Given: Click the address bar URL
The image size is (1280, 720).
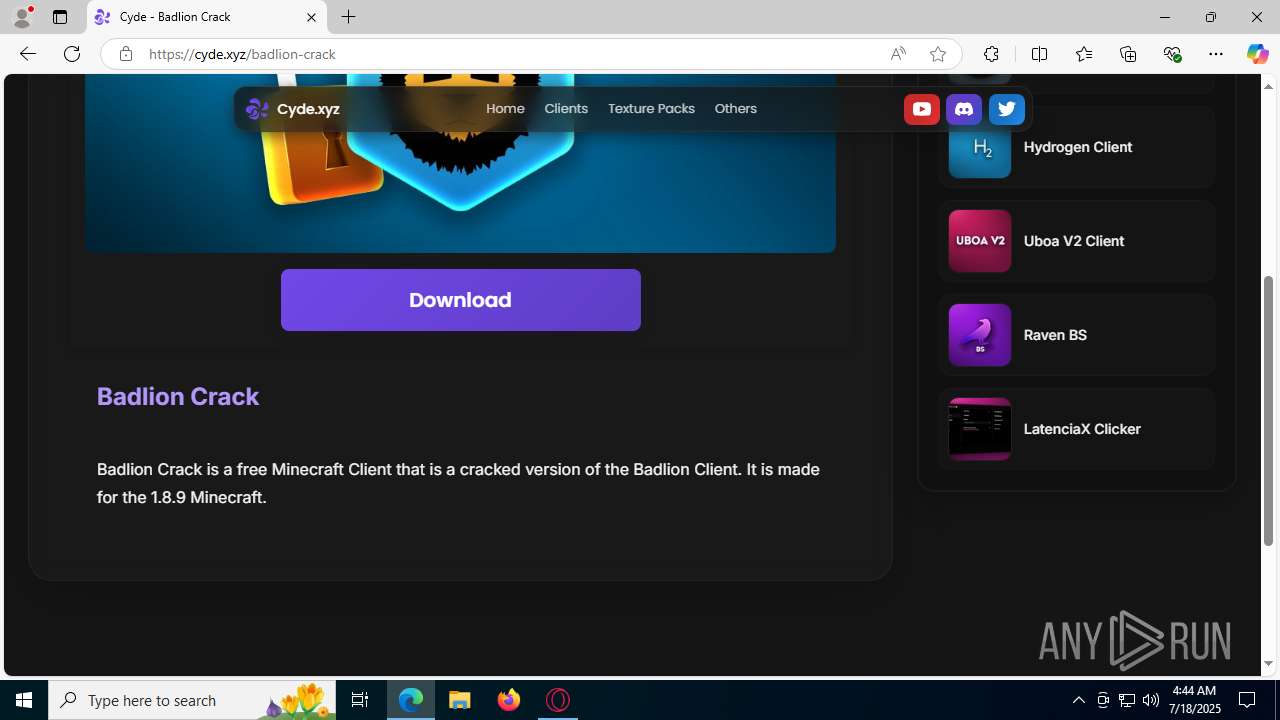Looking at the screenshot, I should (242, 54).
